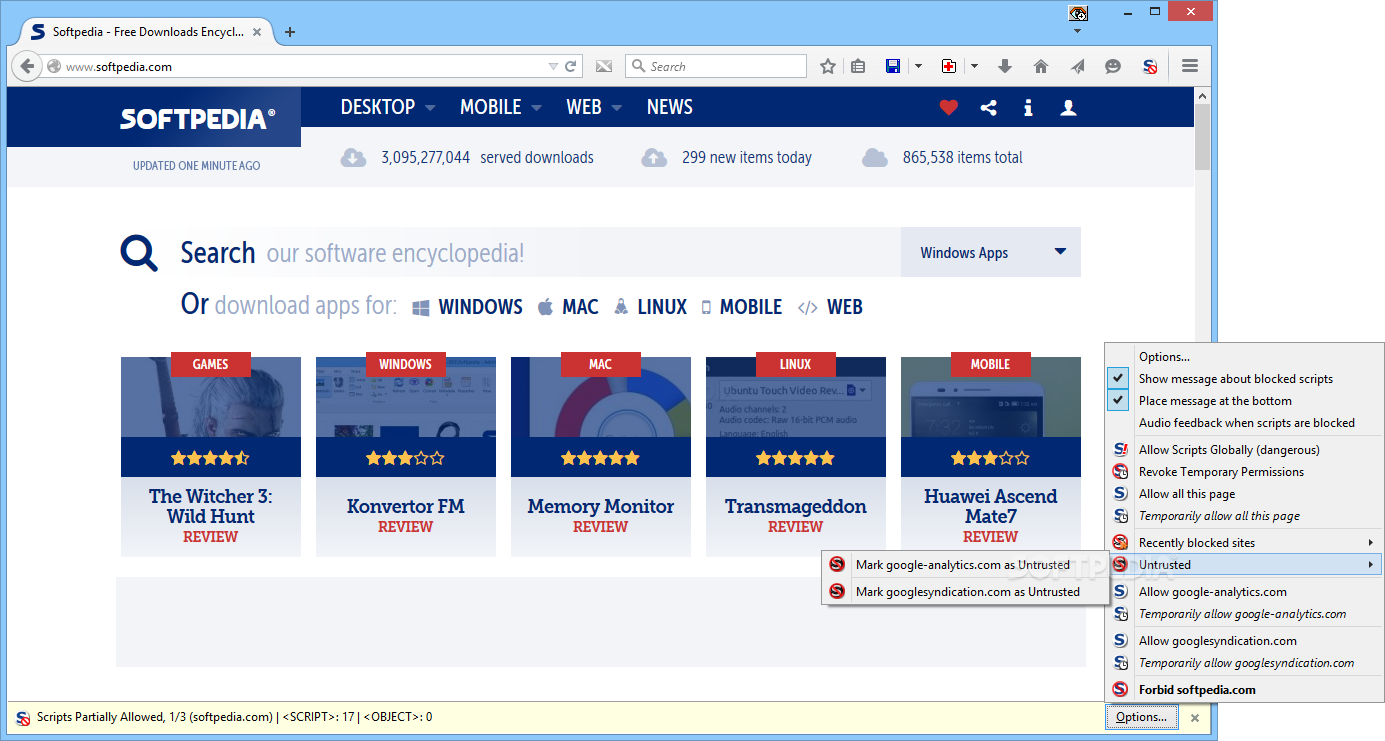Click the Softpedia share icon

[989, 108]
